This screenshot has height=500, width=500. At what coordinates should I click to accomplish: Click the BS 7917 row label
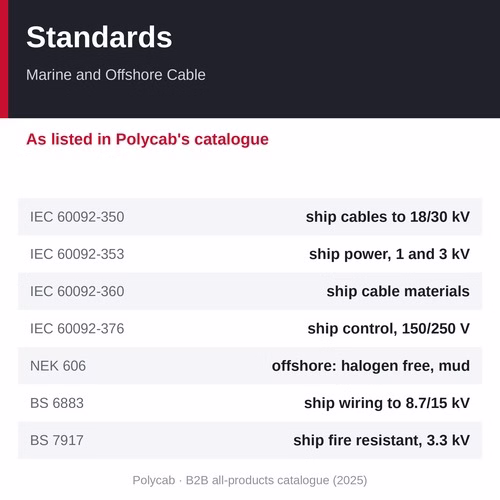[x=57, y=441]
